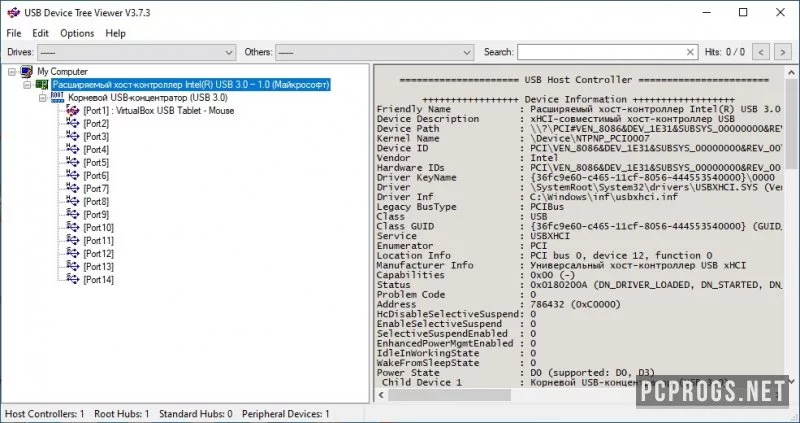800x423 pixels.
Task: Click the Port5 USB icon
Action: pyautogui.click(x=73, y=162)
